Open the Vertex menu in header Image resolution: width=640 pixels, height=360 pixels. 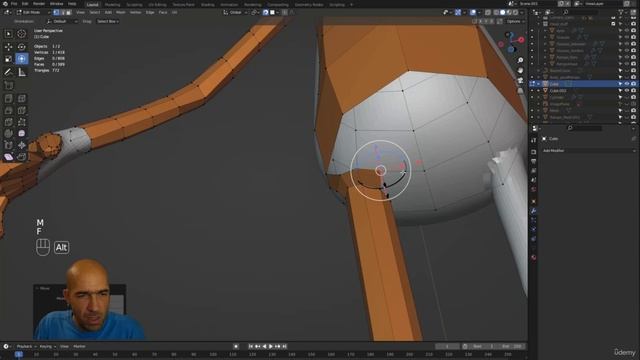[x=136, y=13]
